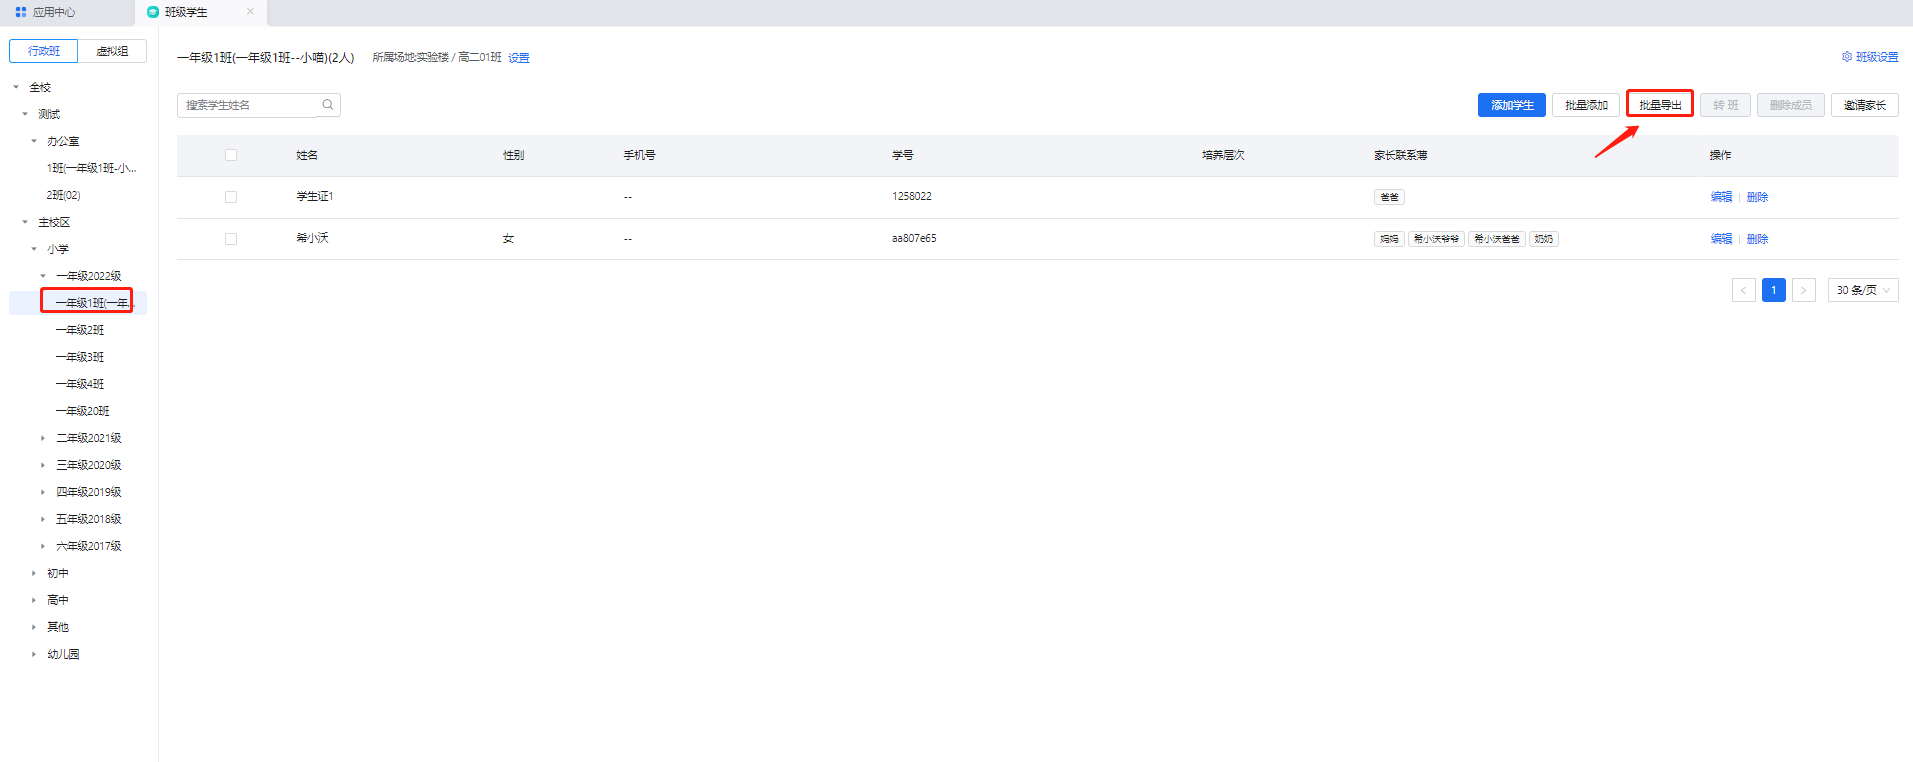Switch to the 行政班 tab

44,51
